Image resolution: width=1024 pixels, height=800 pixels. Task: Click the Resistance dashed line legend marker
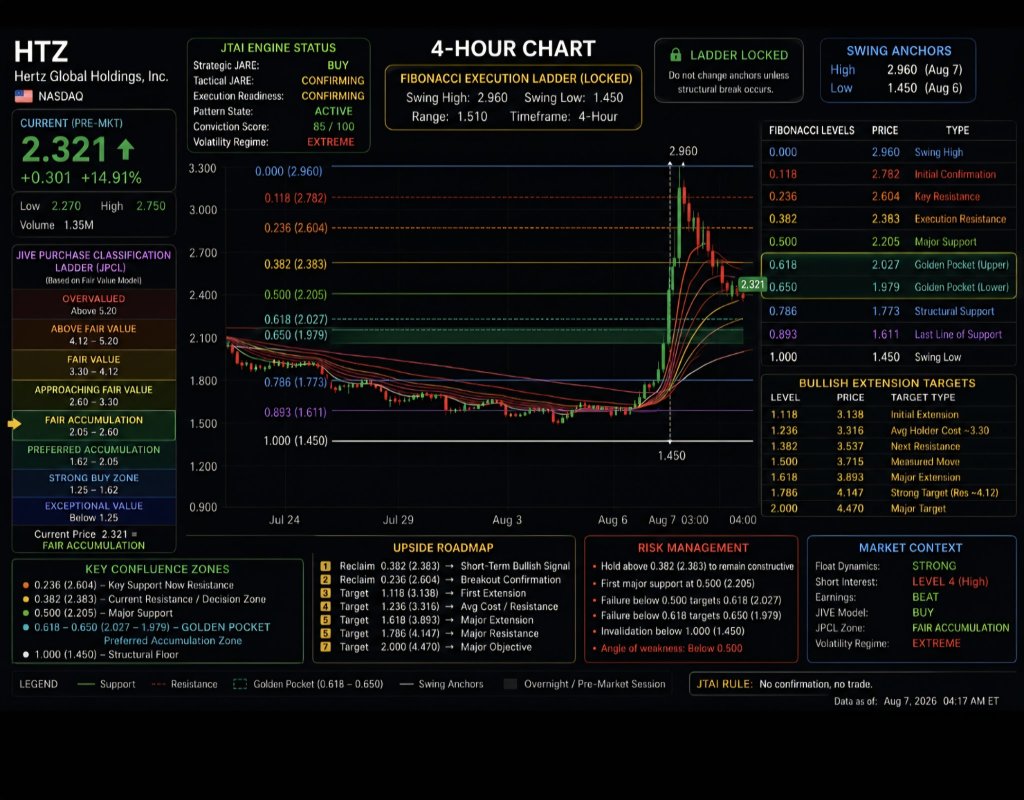[x=158, y=684]
